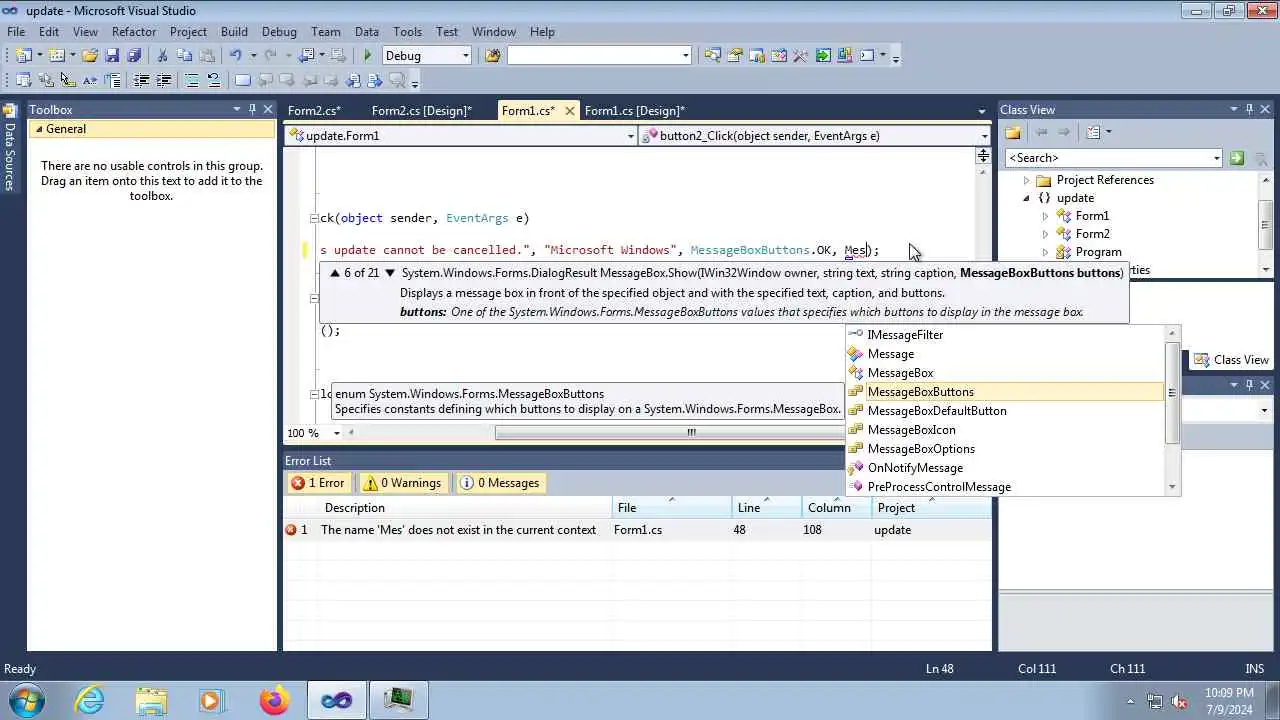
Task: Click the autocomplete list scrollbar thumb
Action: pyautogui.click(x=1172, y=393)
